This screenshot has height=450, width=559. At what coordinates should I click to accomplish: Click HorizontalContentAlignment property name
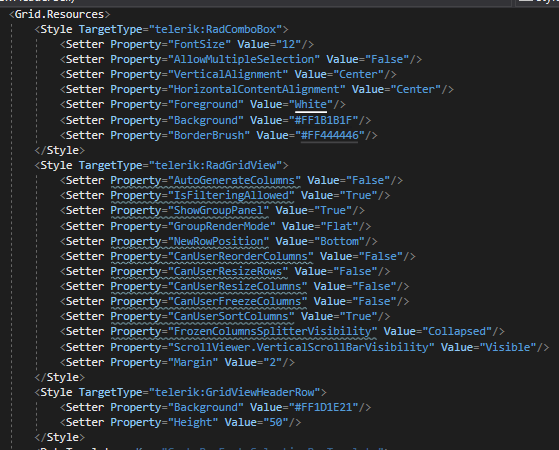257,89
